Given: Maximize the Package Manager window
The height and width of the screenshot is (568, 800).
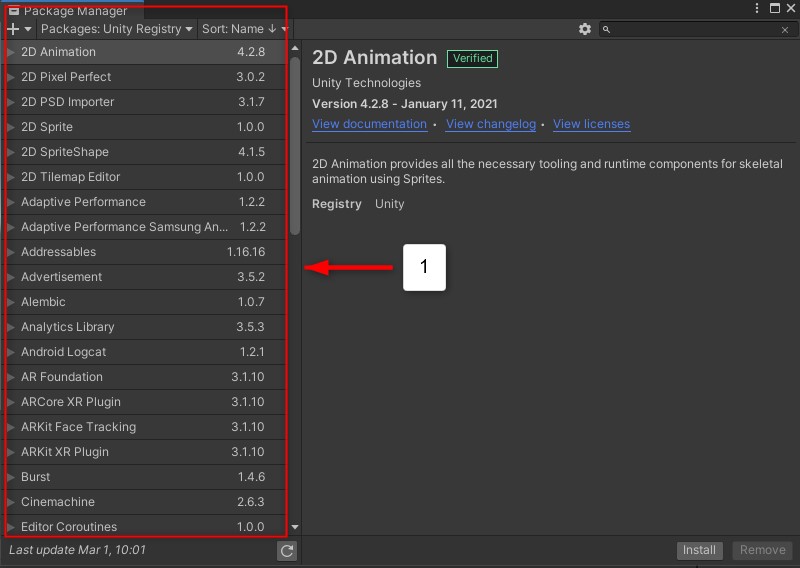Looking at the screenshot, I should pos(774,8).
